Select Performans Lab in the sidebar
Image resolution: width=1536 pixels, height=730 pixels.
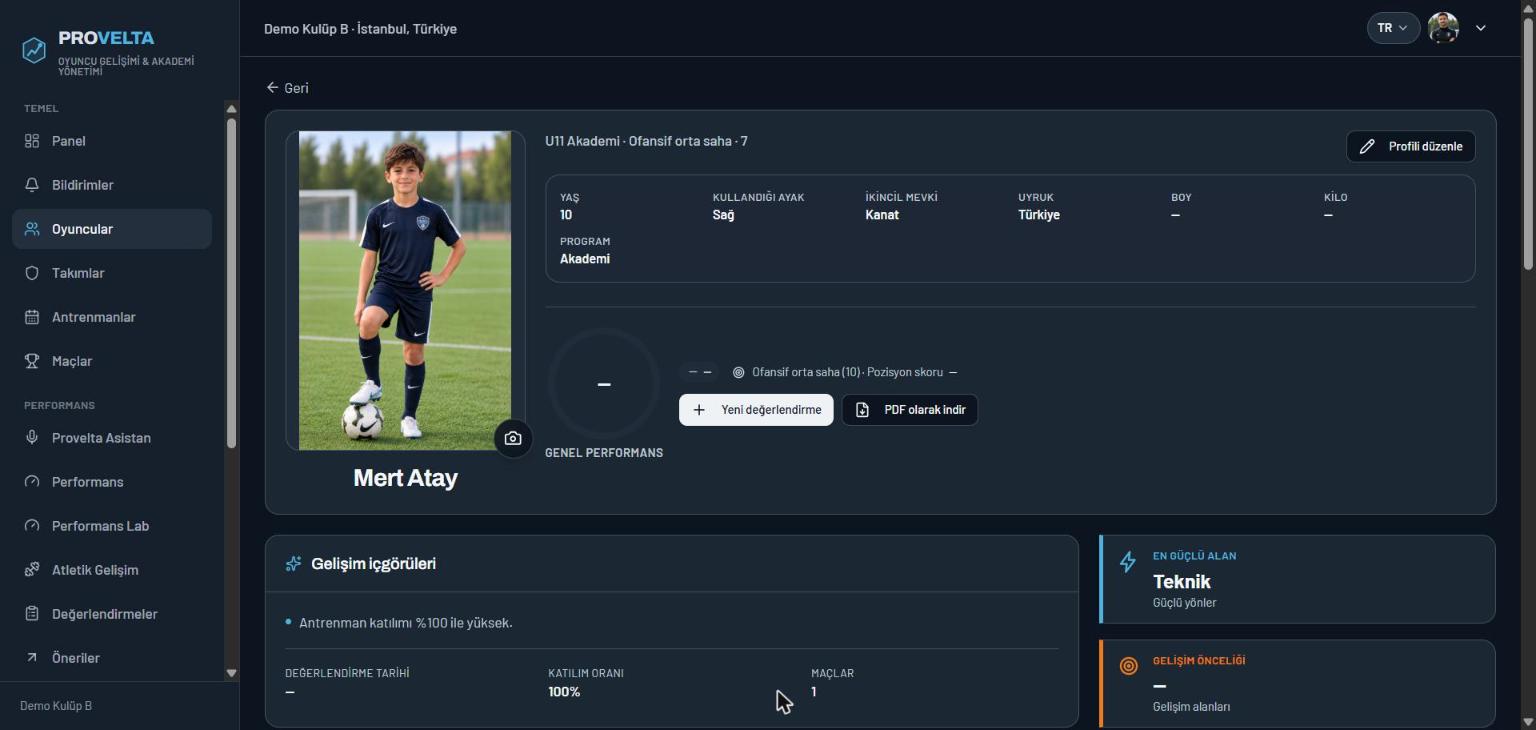pyautogui.click(x=112, y=526)
